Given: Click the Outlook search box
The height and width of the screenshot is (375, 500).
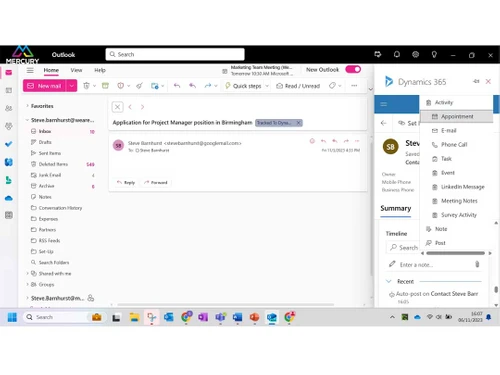Looking at the screenshot, I should pos(175,54).
